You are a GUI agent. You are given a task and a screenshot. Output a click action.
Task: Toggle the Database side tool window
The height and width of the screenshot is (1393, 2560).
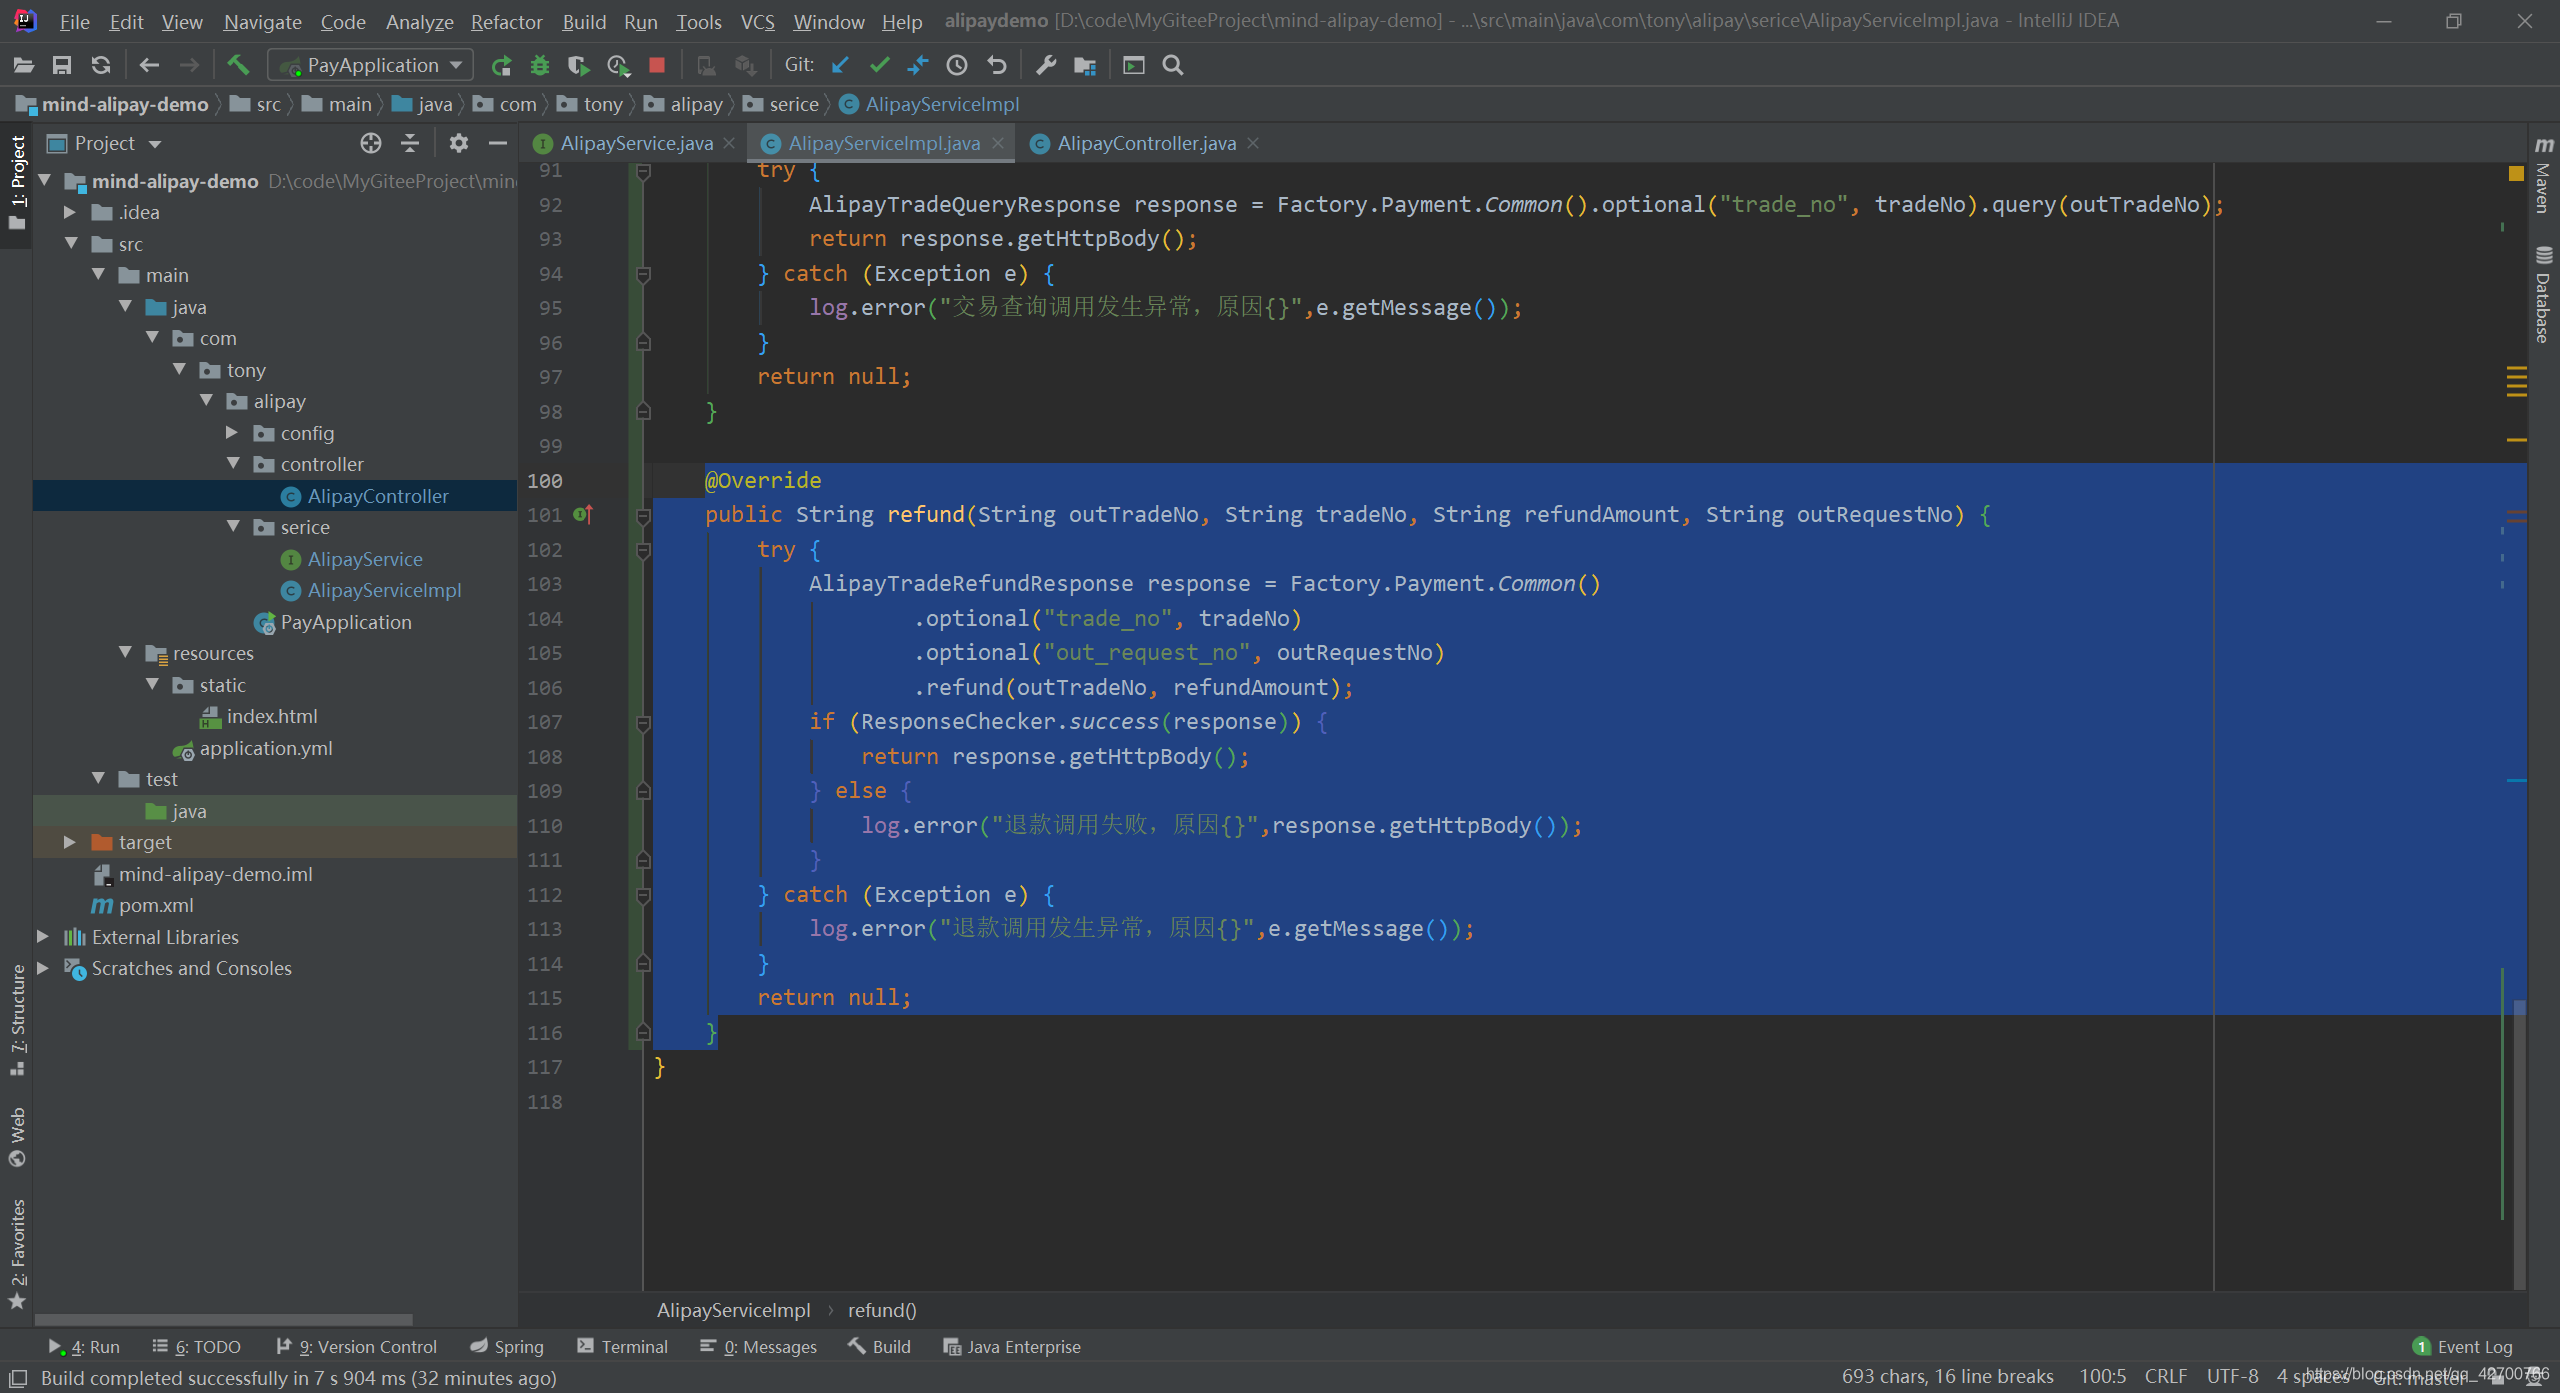point(2543,295)
